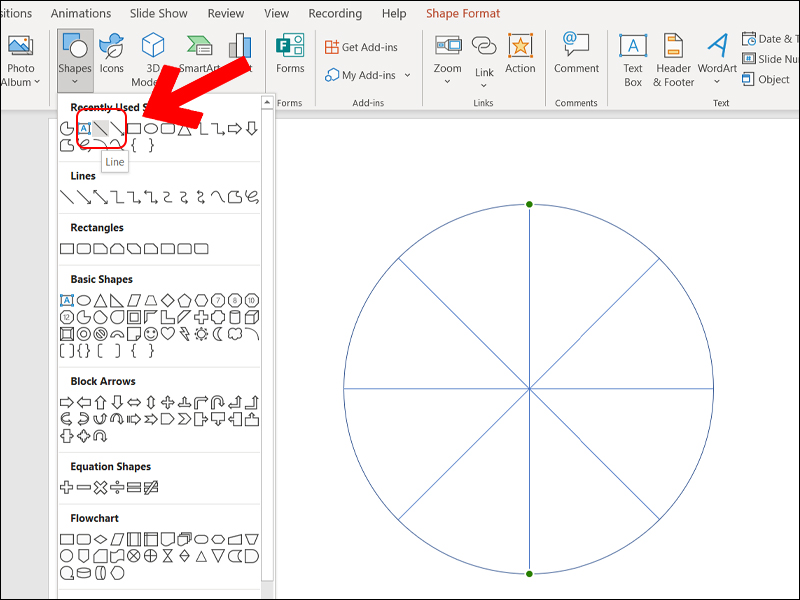Choose the smiley face basic shape
The image size is (800, 600).
151,333
